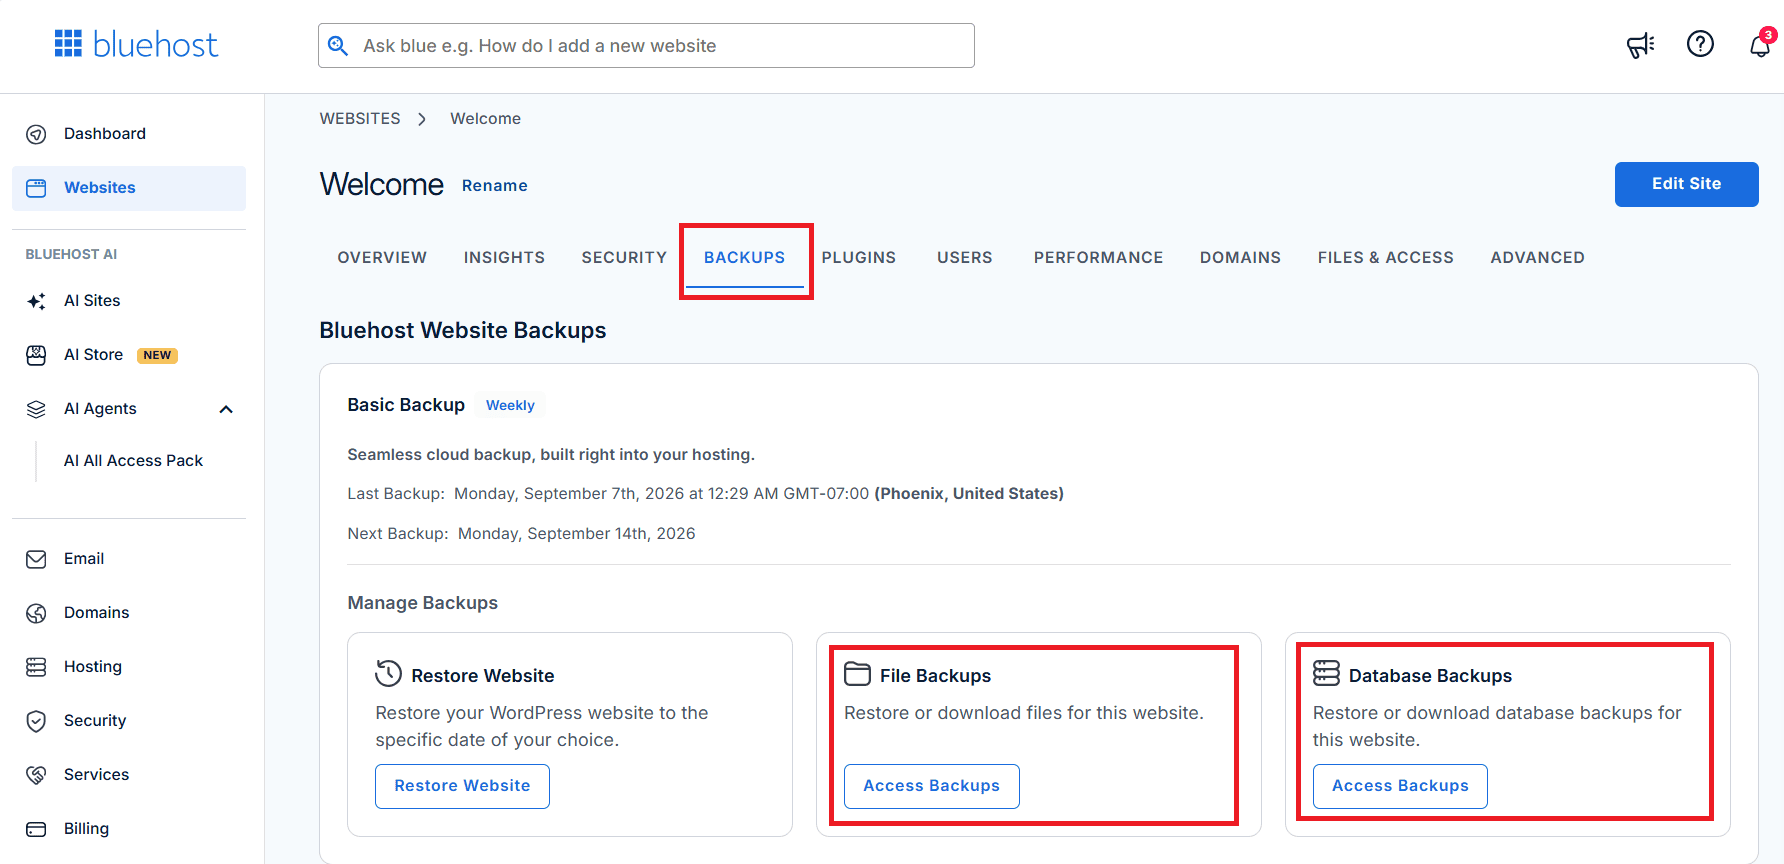Click the File Backups folder icon
The image size is (1784, 864).
[857, 674]
